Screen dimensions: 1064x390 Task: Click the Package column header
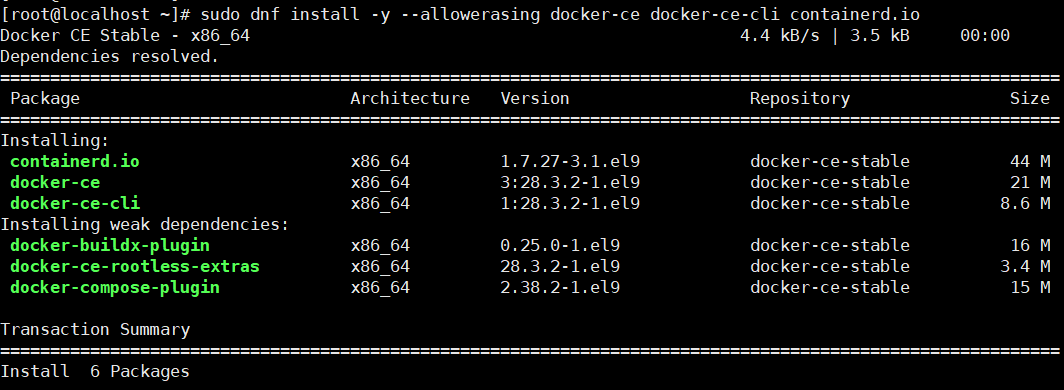tap(45, 98)
